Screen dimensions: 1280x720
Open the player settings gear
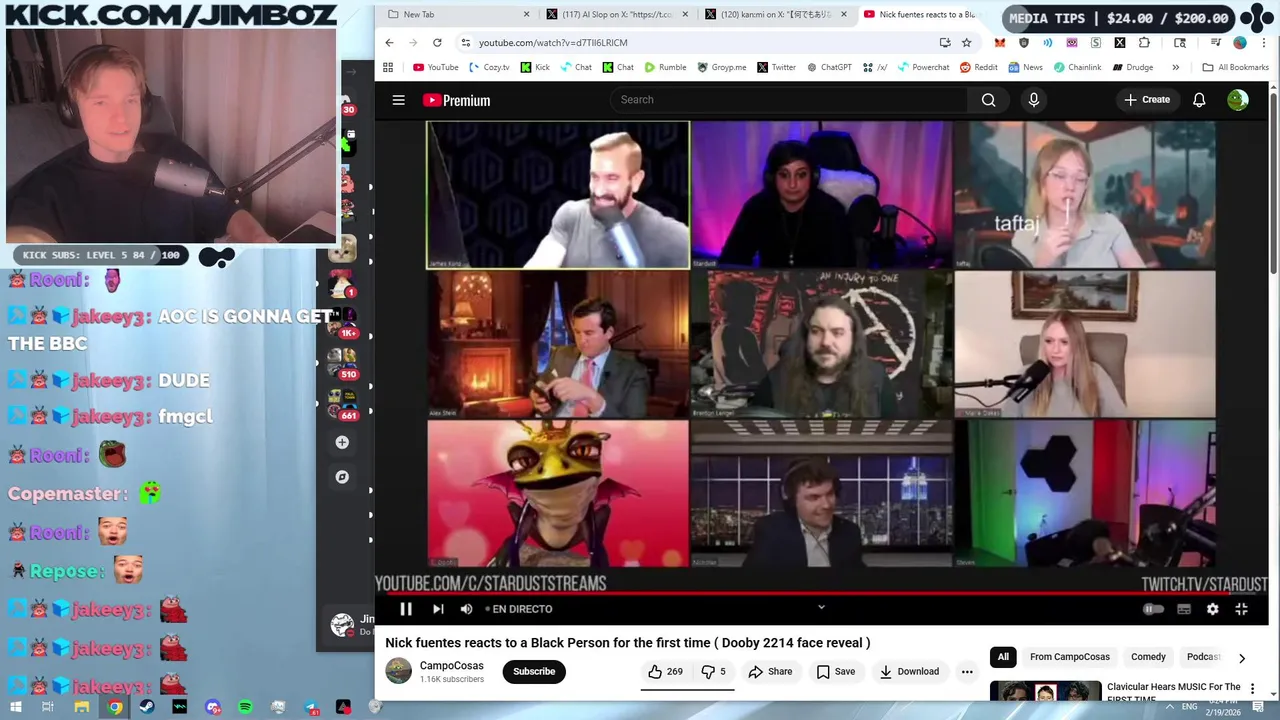click(x=1212, y=609)
